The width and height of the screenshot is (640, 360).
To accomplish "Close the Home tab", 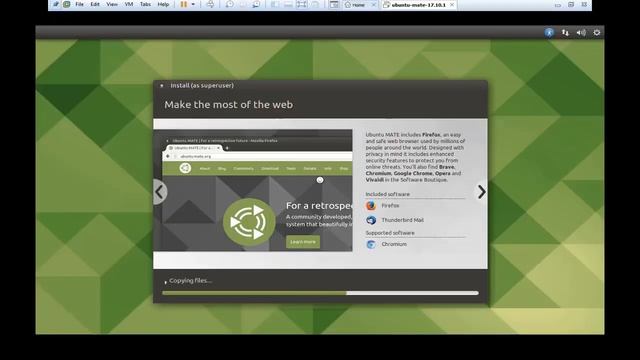I will click(373, 5).
